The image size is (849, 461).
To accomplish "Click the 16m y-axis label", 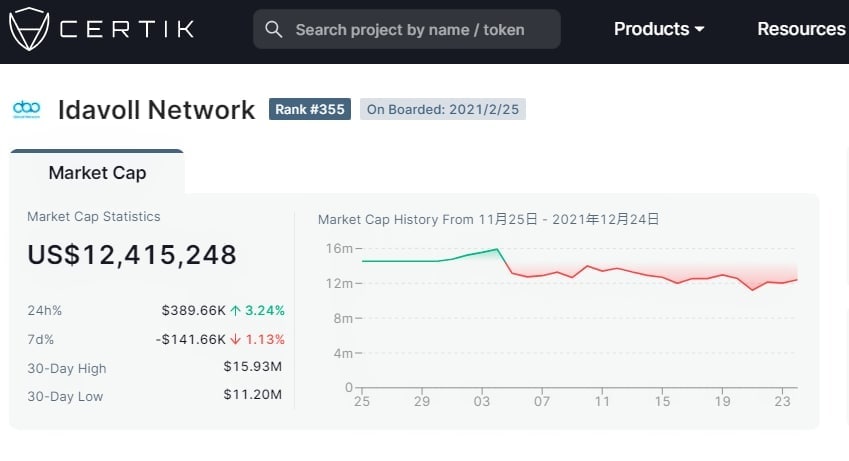I will point(339,249).
